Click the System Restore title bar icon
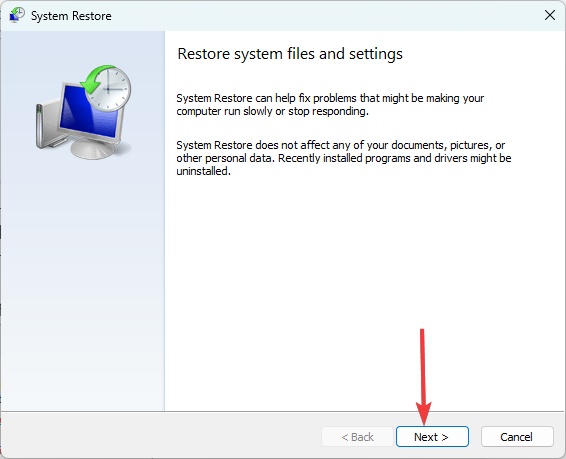This screenshot has height=459, width=566. click(x=17, y=15)
